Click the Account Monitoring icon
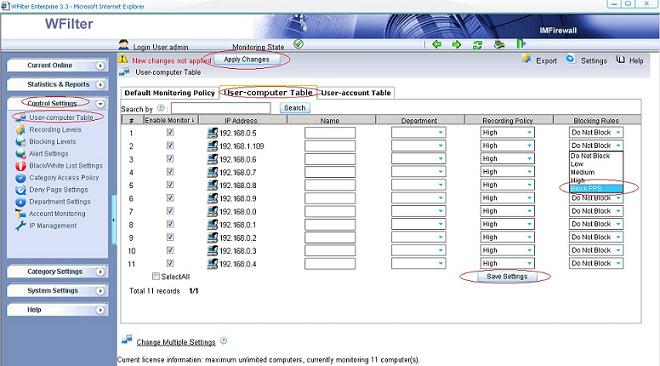 (21, 214)
